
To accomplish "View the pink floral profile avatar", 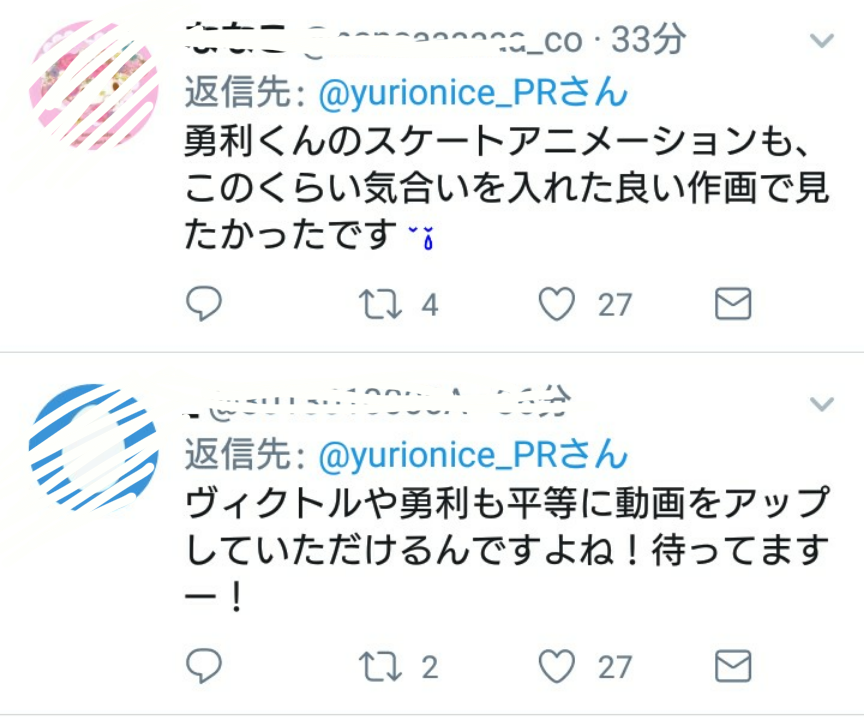I will tap(94, 85).
